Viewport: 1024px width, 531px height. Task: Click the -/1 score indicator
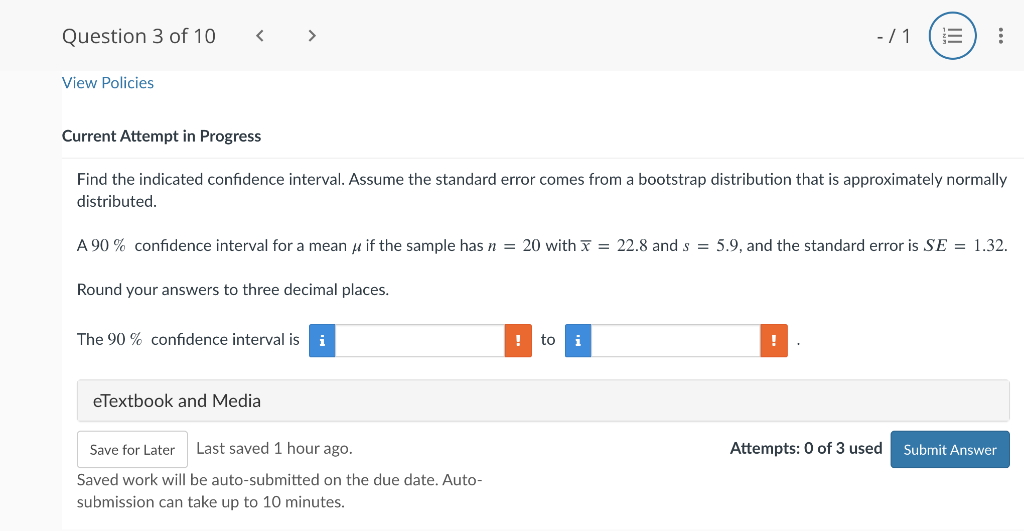[x=893, y=37]
